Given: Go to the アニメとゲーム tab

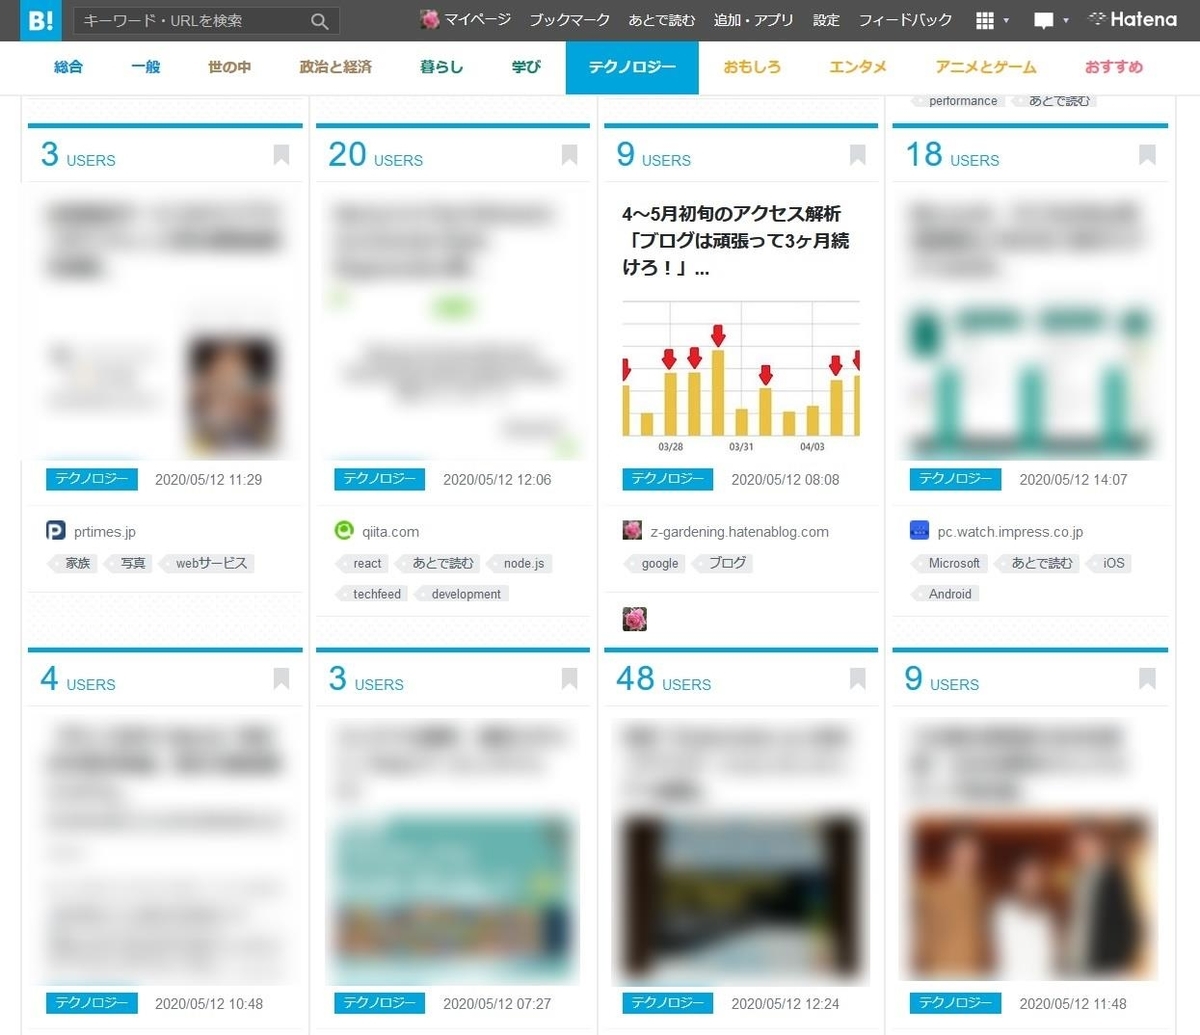Looking at the screenshot, I should click(986, 67).
